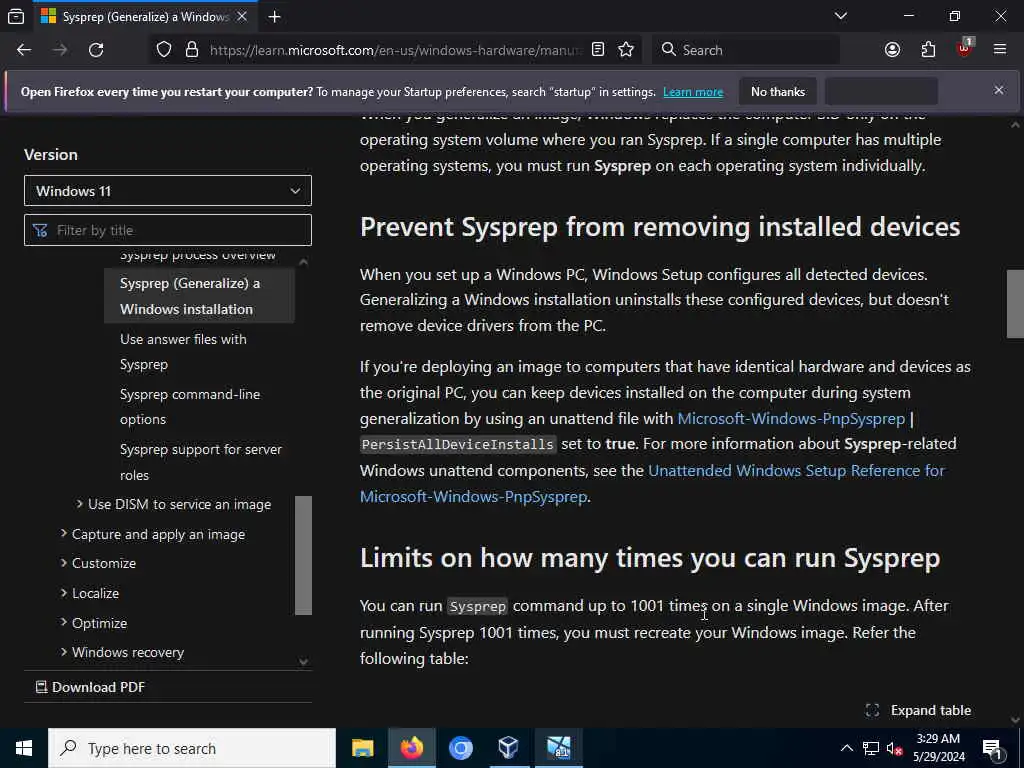Select the Sysprep (Generalize) a Windows tab
Screen dimensions: 1024x768
pos(143,16)
